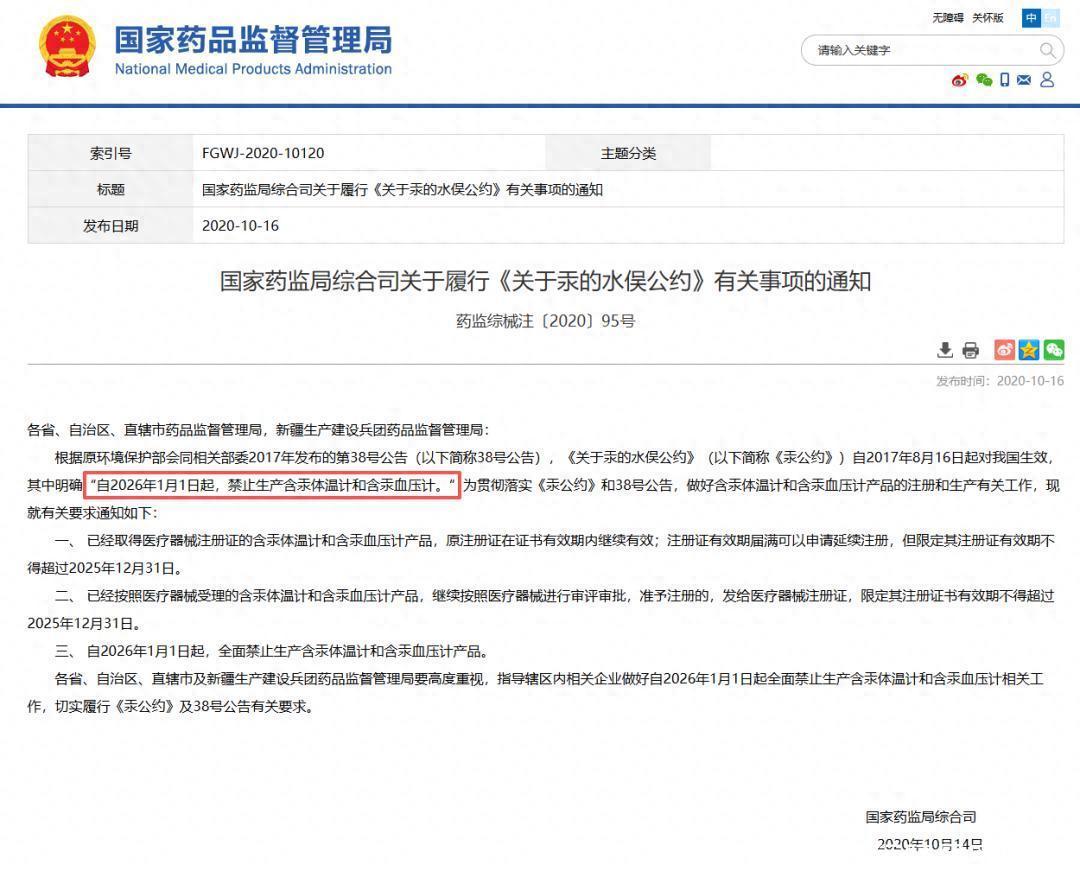The width and height of the screenshot is (1080, 877).
Task: Click the search magnifier icon
Action: tap(1048, 50)
